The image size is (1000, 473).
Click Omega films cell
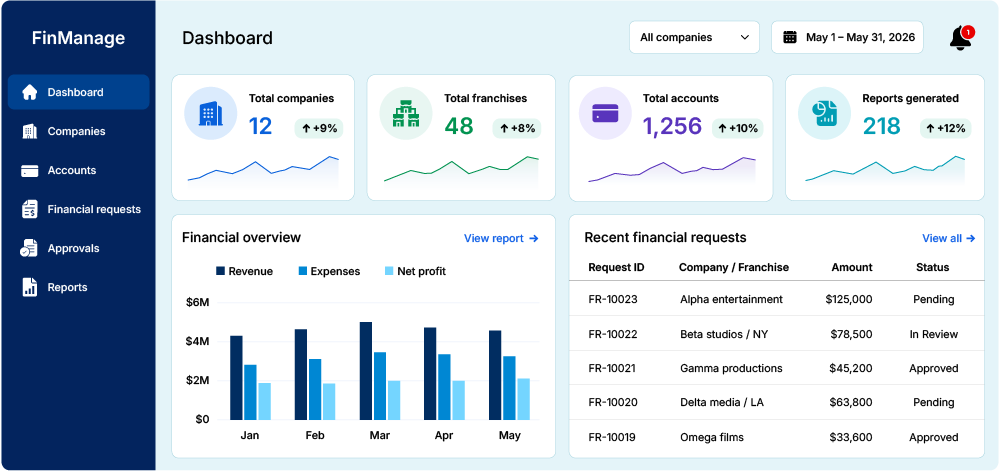point(712,437)
